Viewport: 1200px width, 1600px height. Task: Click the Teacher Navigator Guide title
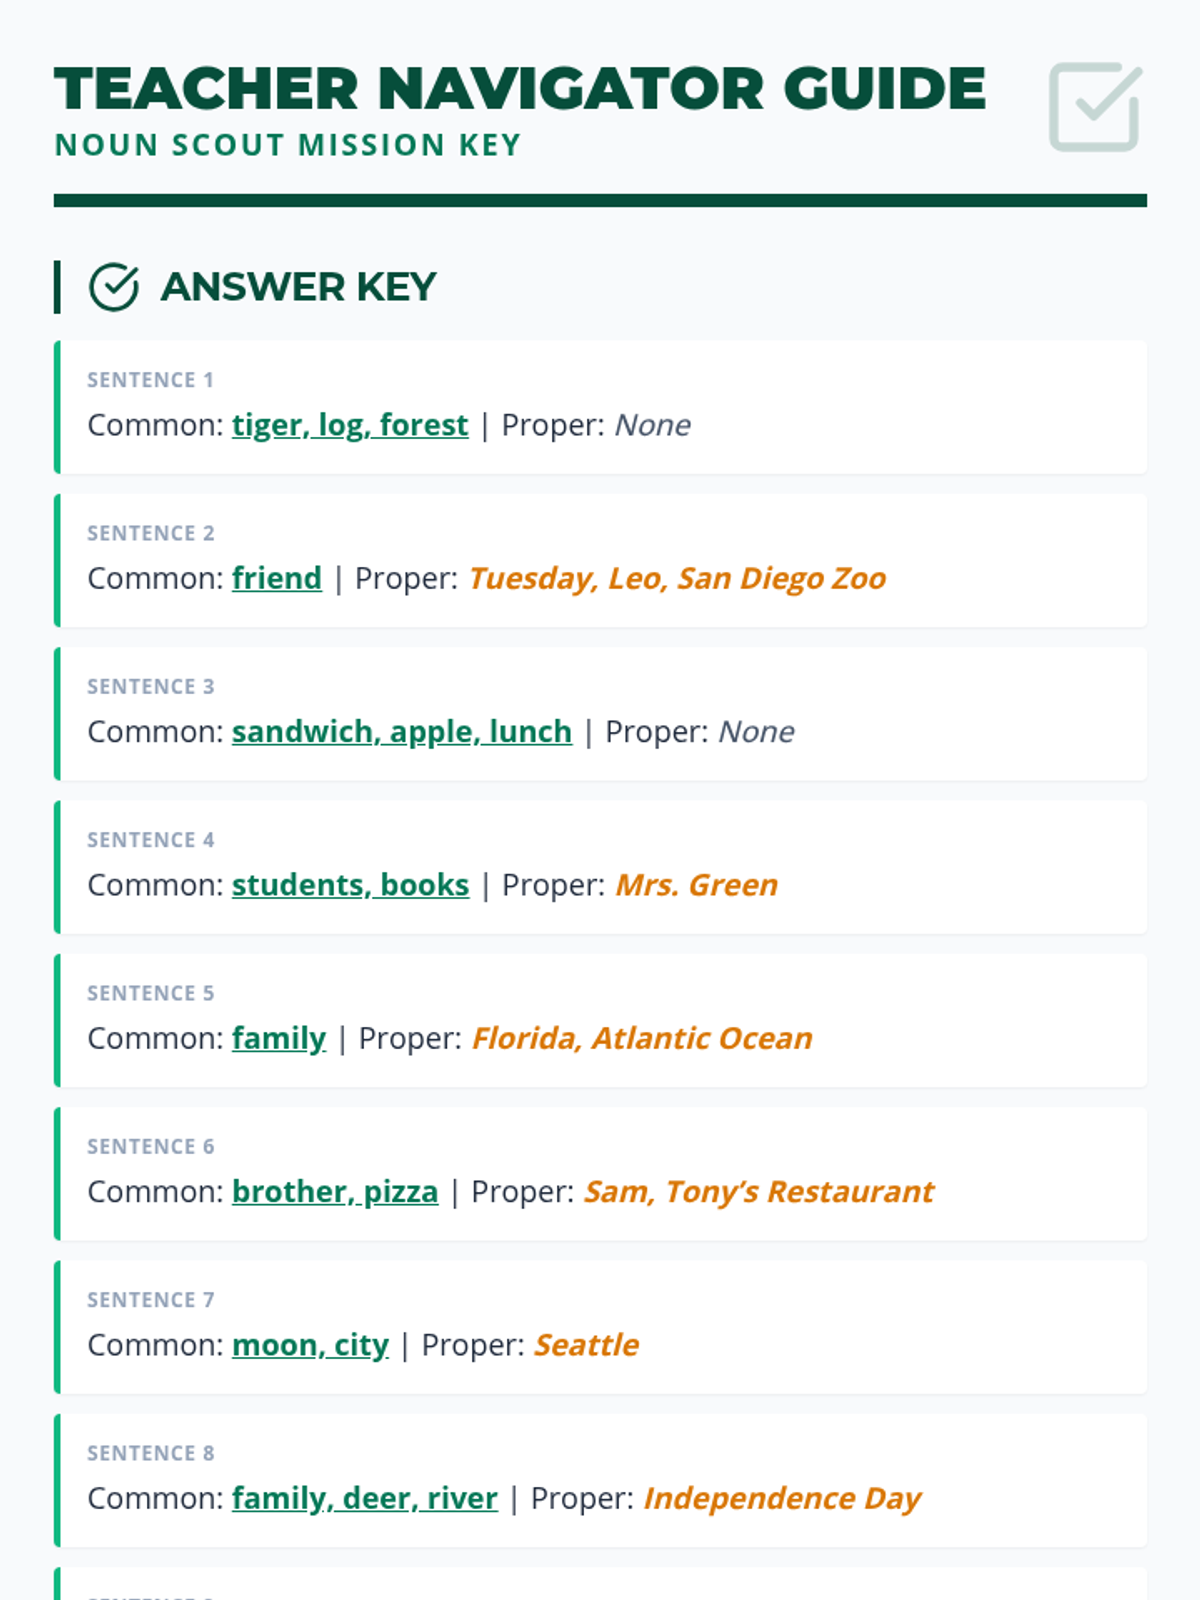pyautogui.click(x=520, y=88)
